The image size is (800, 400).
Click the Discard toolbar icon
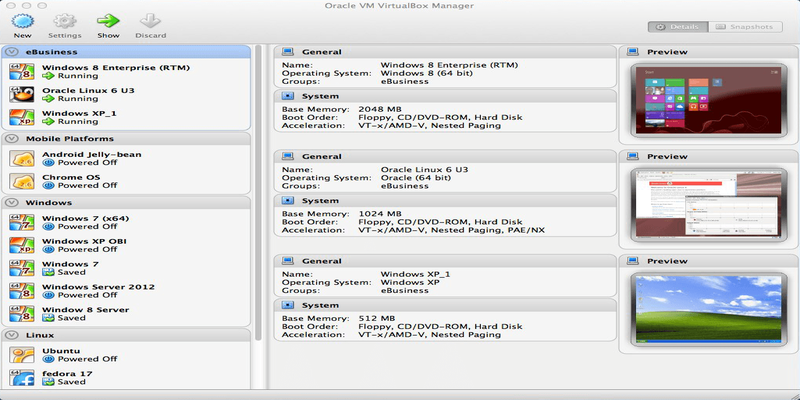click(x=150, y=20)
